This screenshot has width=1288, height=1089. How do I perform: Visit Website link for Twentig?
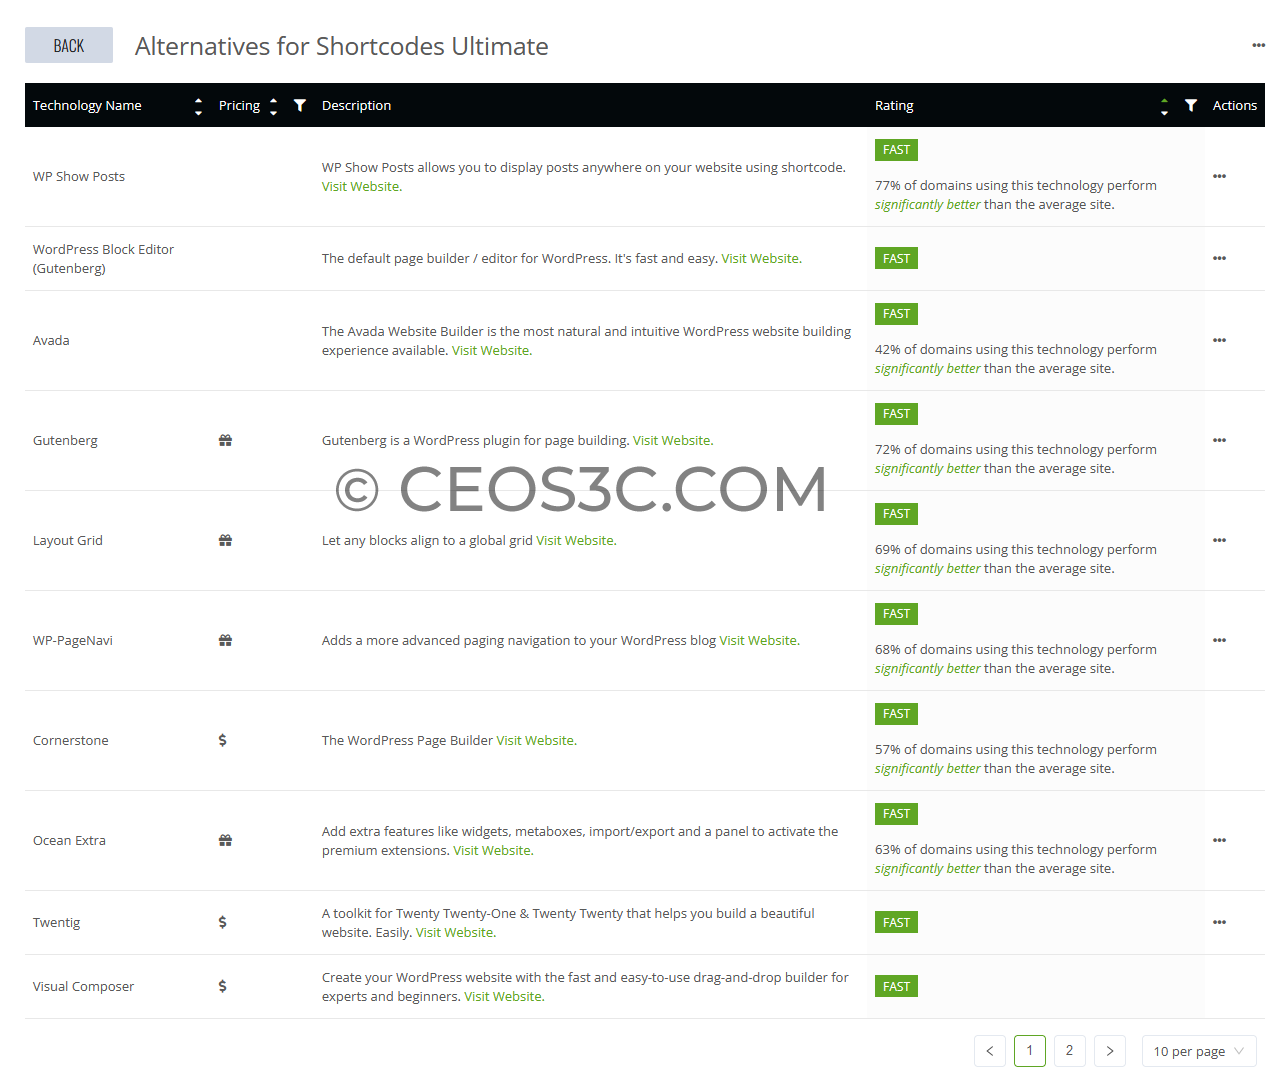455,932
